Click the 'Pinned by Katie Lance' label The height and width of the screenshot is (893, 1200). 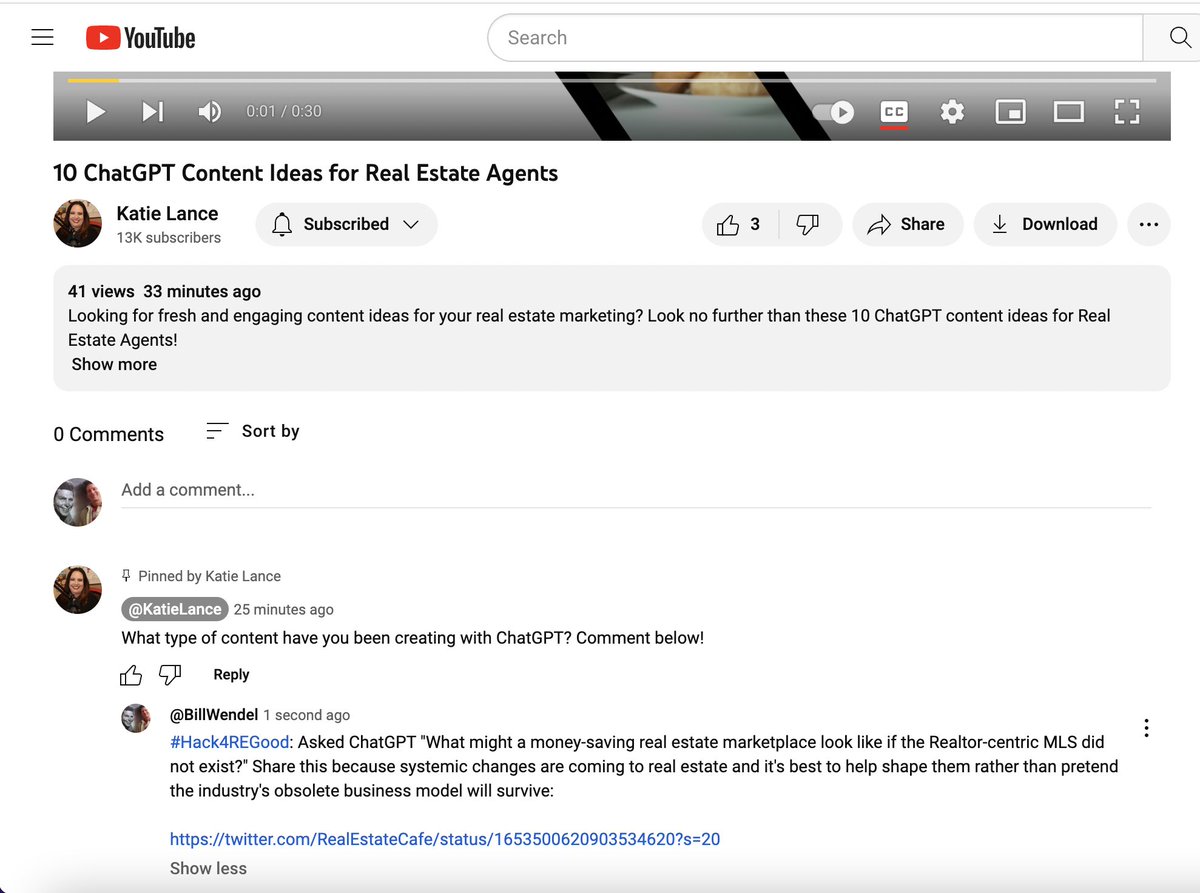pos(209,576)
